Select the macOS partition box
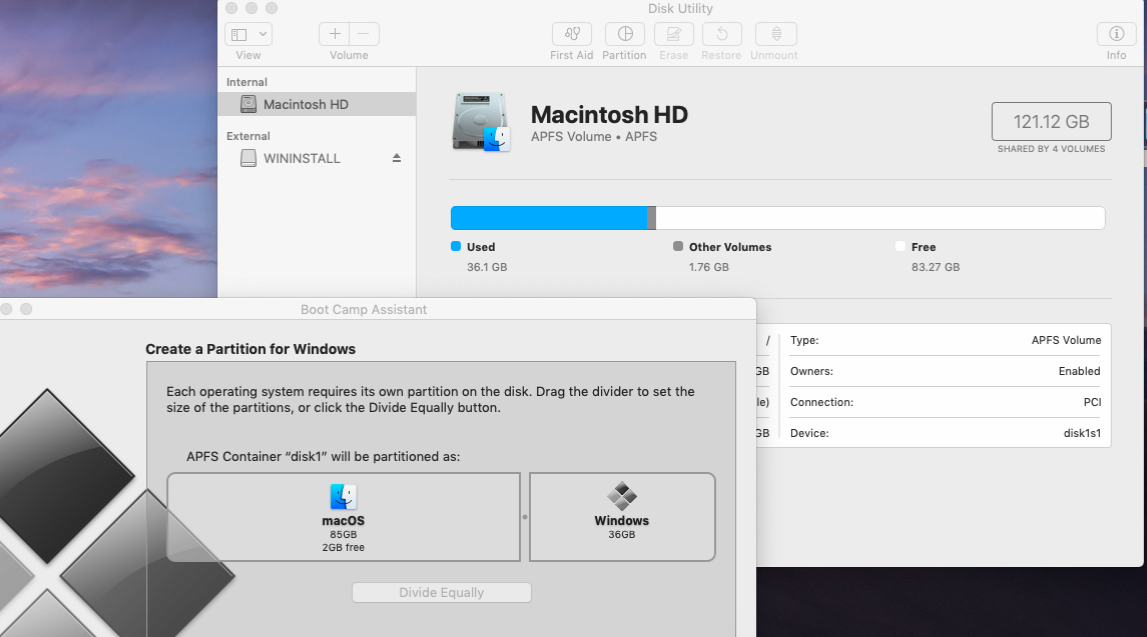This screenshot has width=1147, height=637. point(343,517)
